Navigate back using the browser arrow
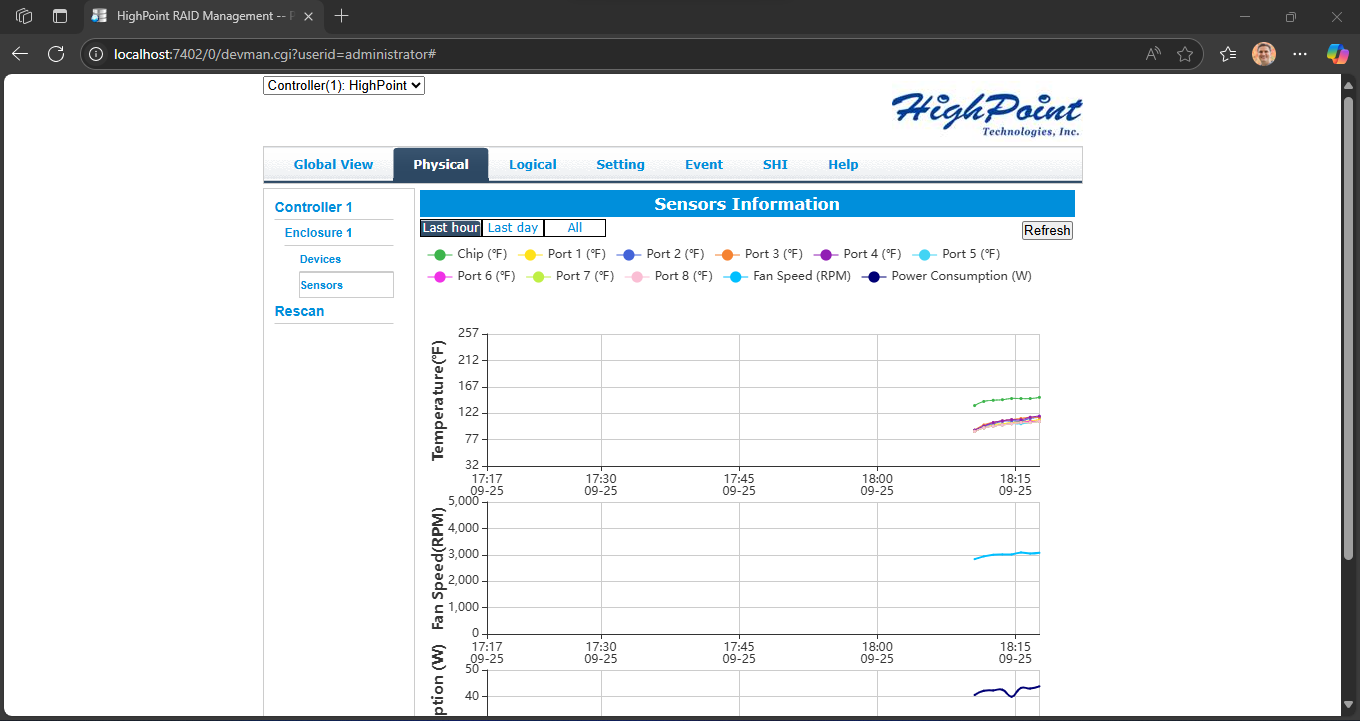The height and width of the screenshot is (721, 1360). [20, 53]
